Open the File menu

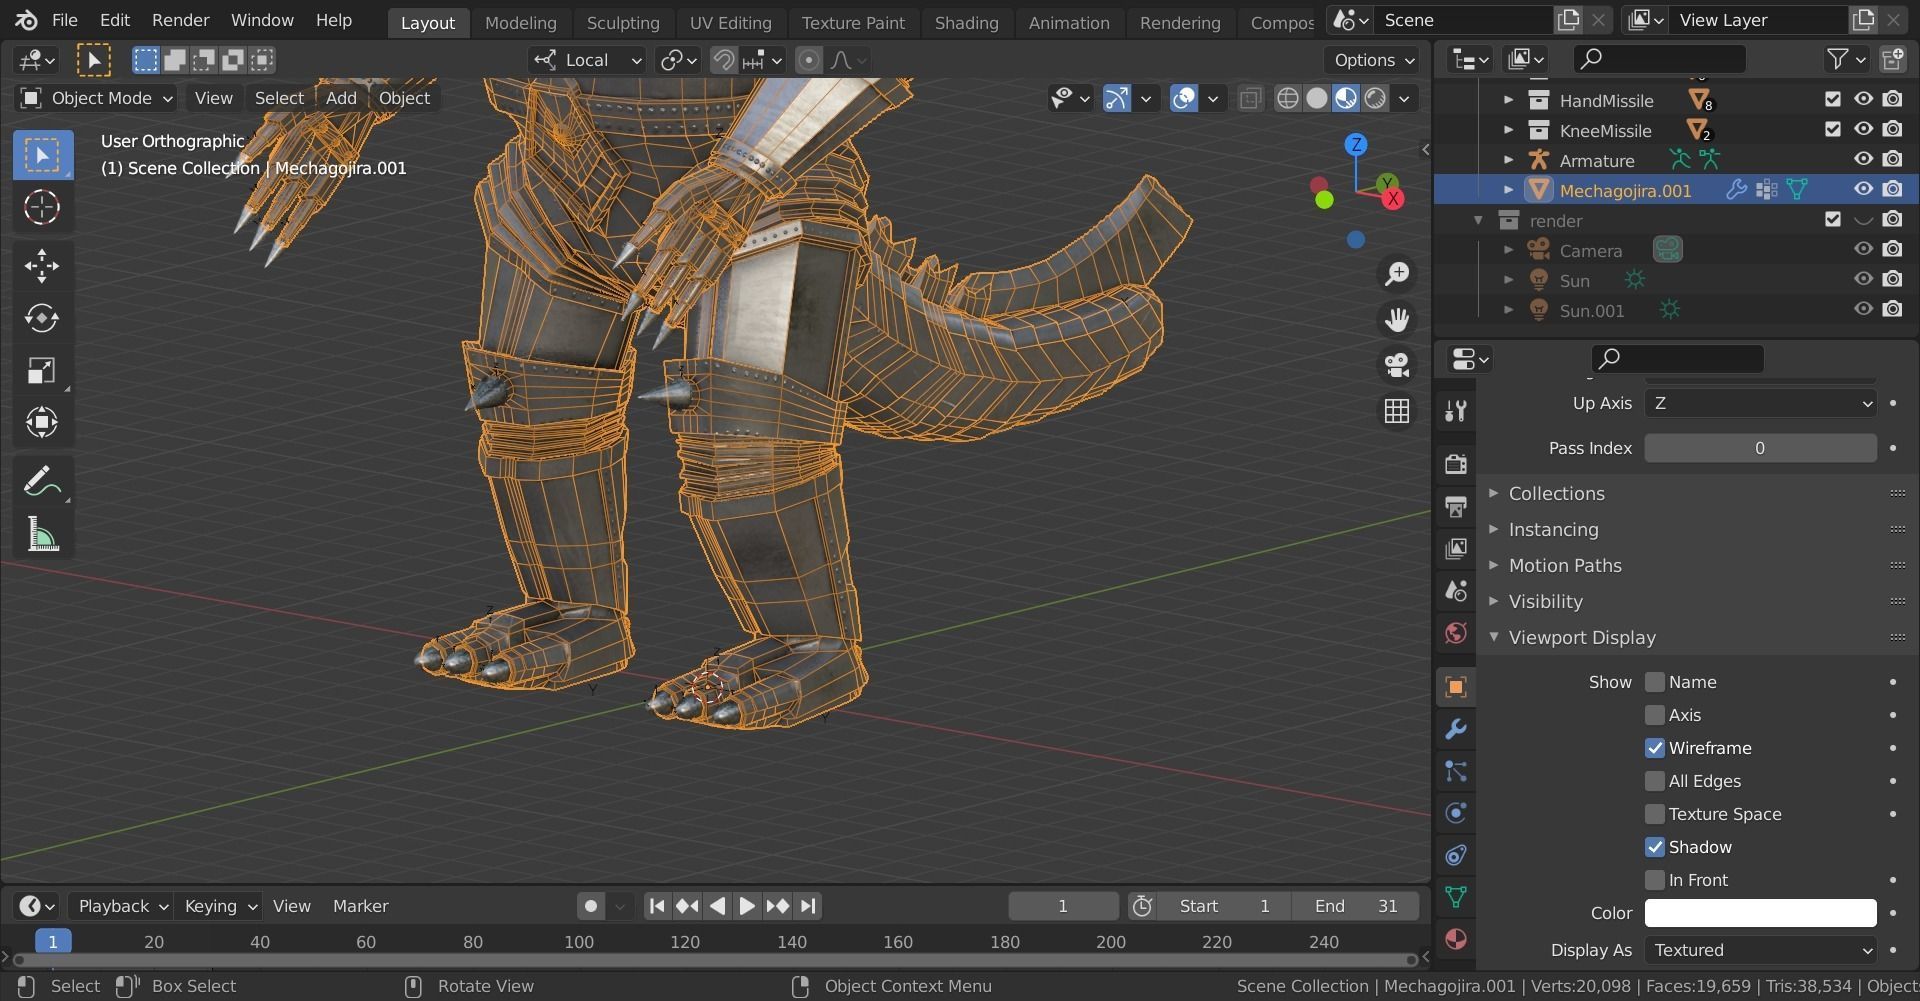(x=64, y=20)
